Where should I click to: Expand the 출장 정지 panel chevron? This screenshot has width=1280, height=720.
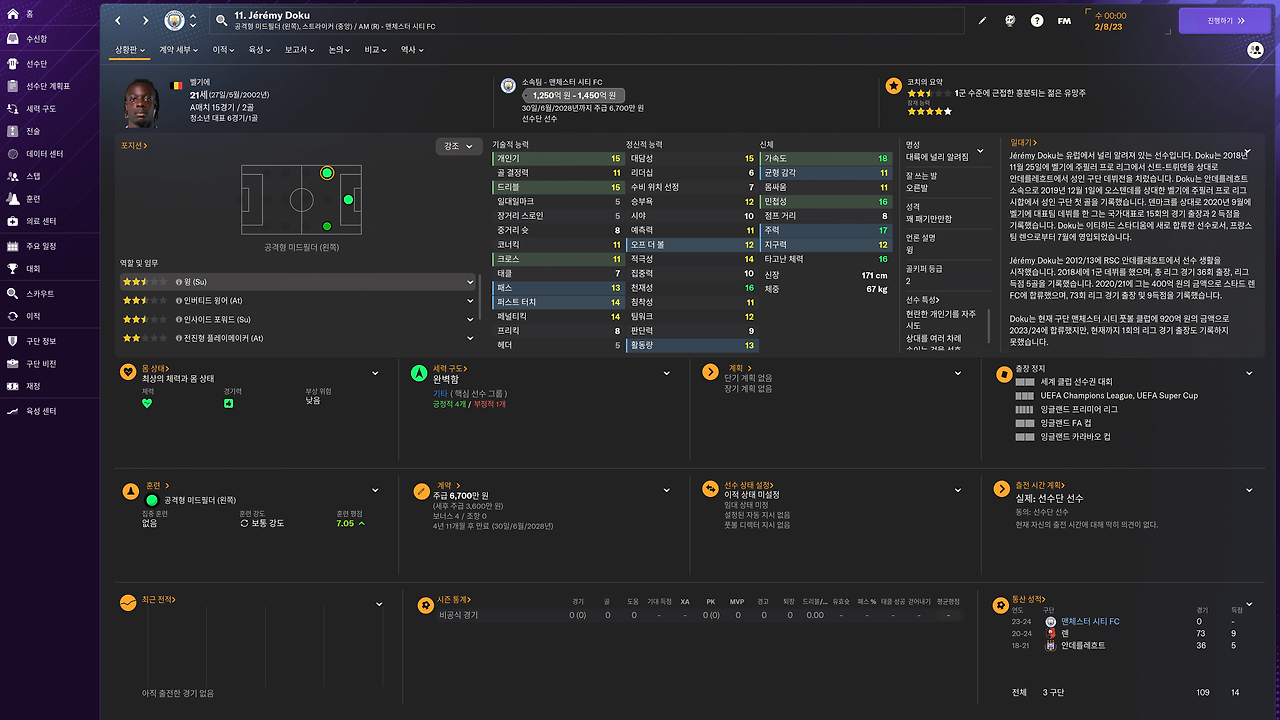[1249, 373]
